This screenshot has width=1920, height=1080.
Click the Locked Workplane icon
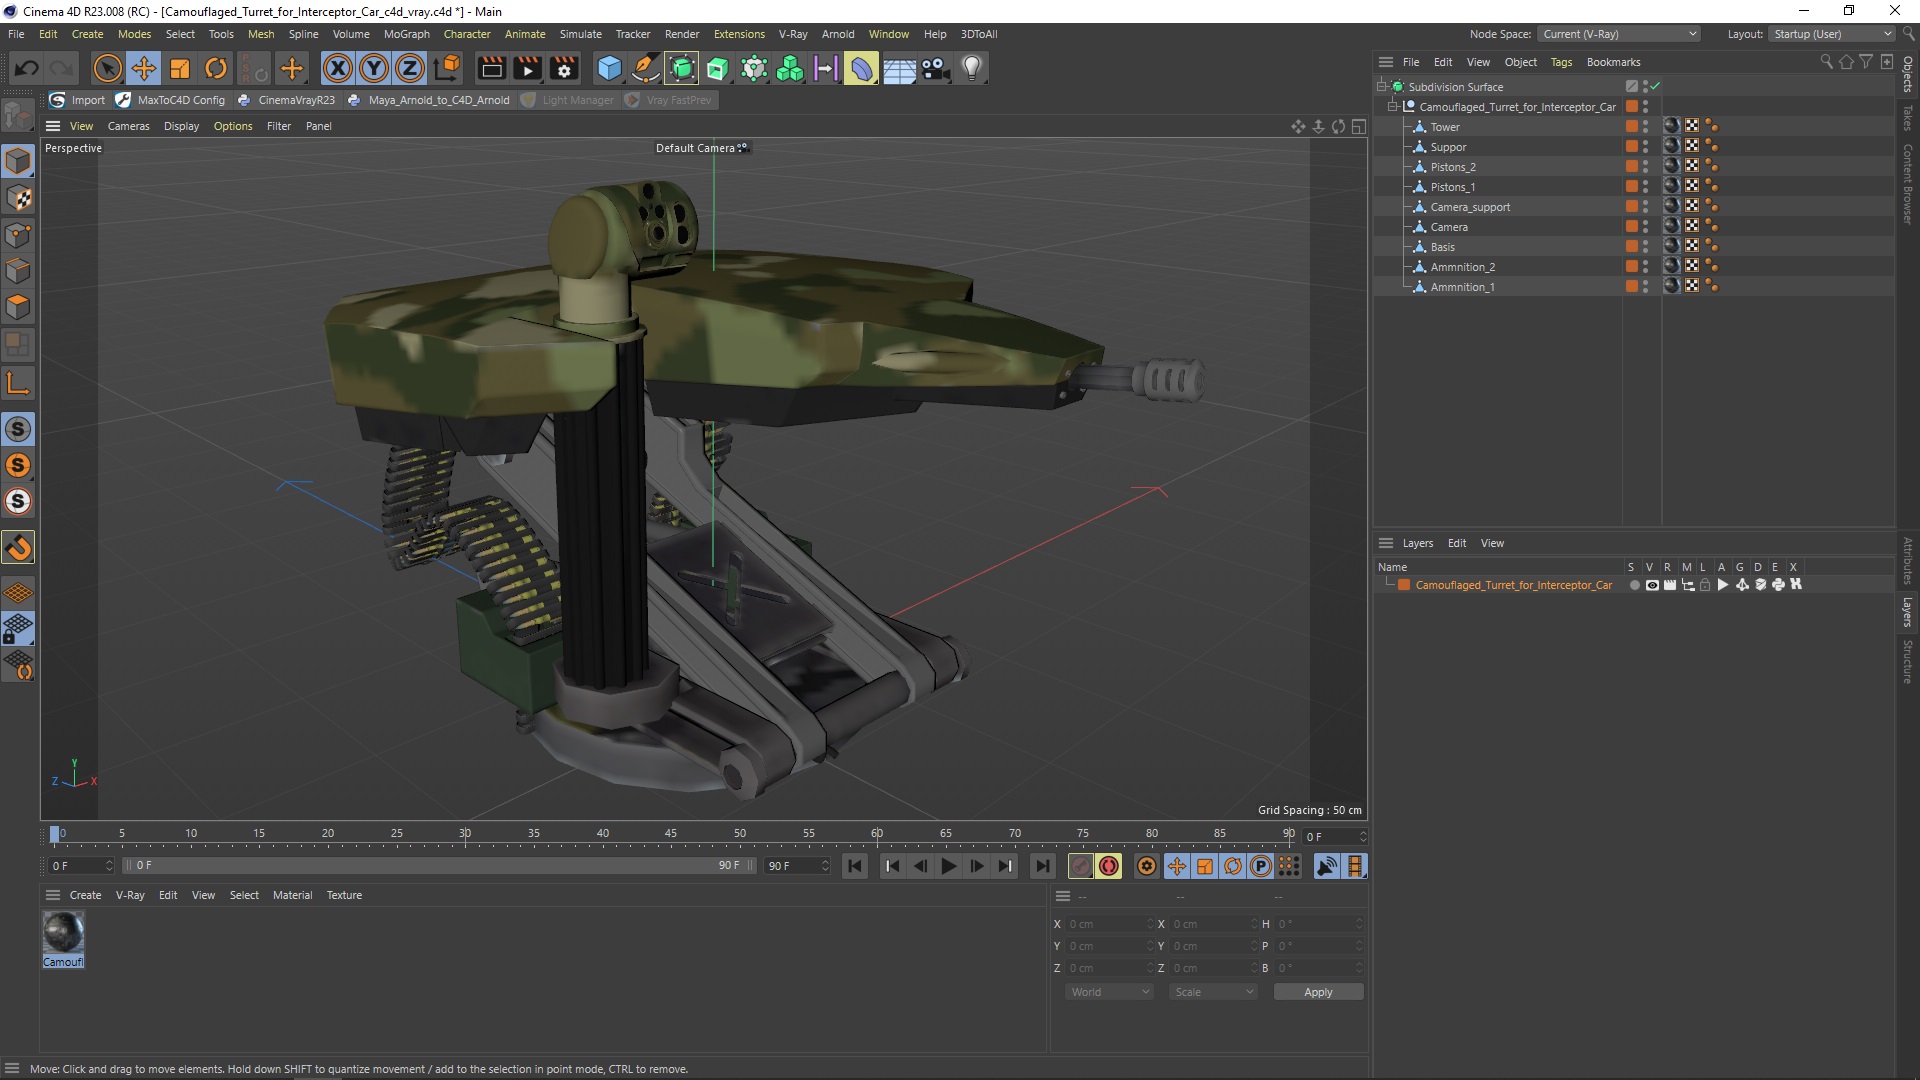coord(18,629)
